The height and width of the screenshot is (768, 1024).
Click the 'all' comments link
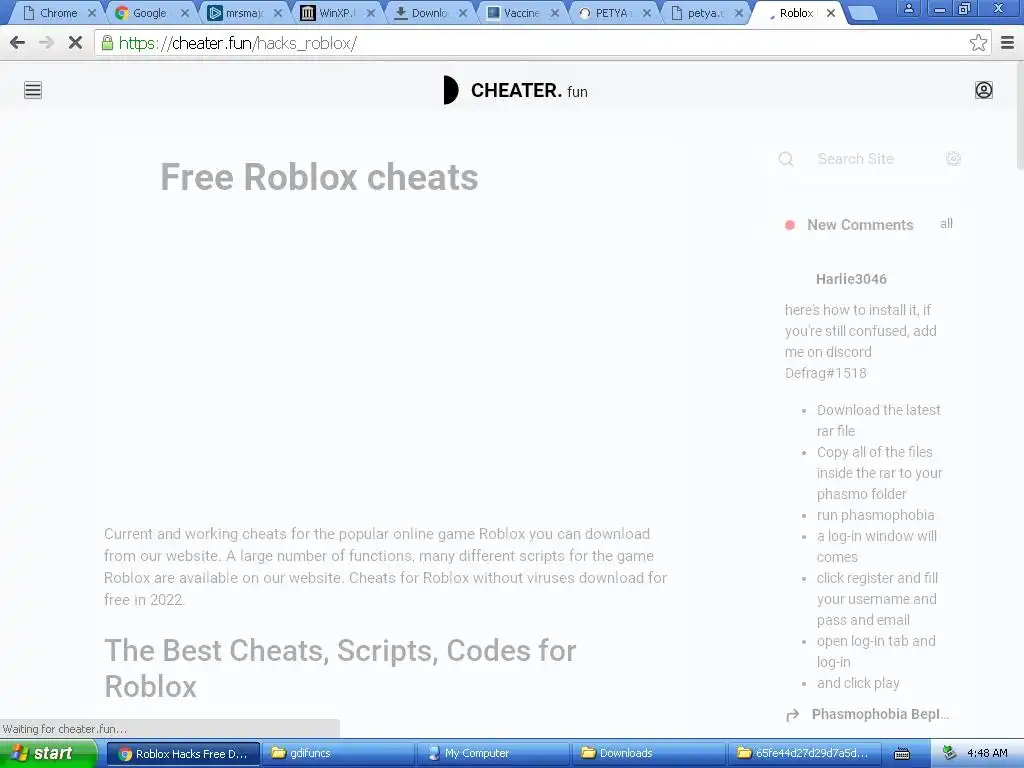pyautogui.click(x=946, y=224)
